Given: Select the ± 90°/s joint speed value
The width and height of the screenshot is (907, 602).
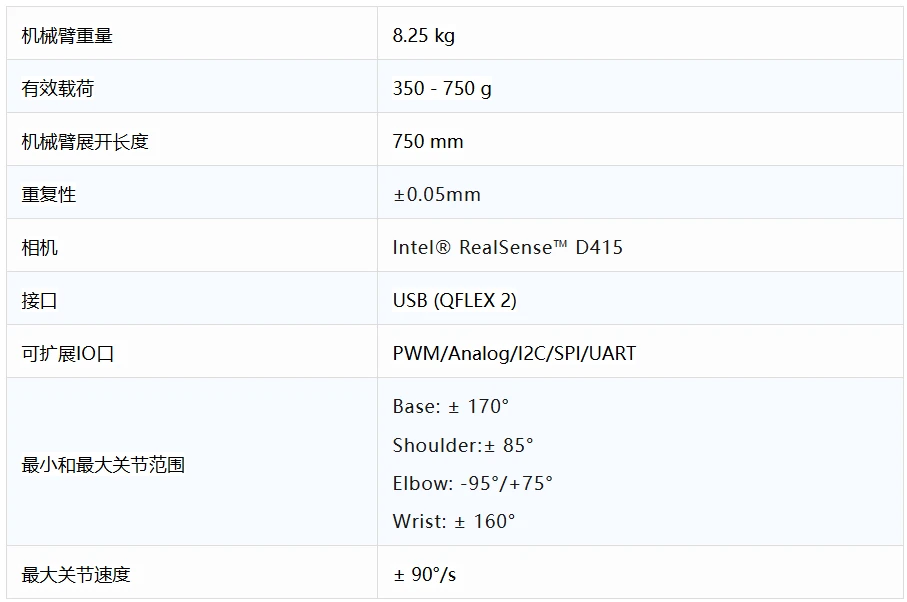Looking at the screenshot, I should [x=425, y=575].
